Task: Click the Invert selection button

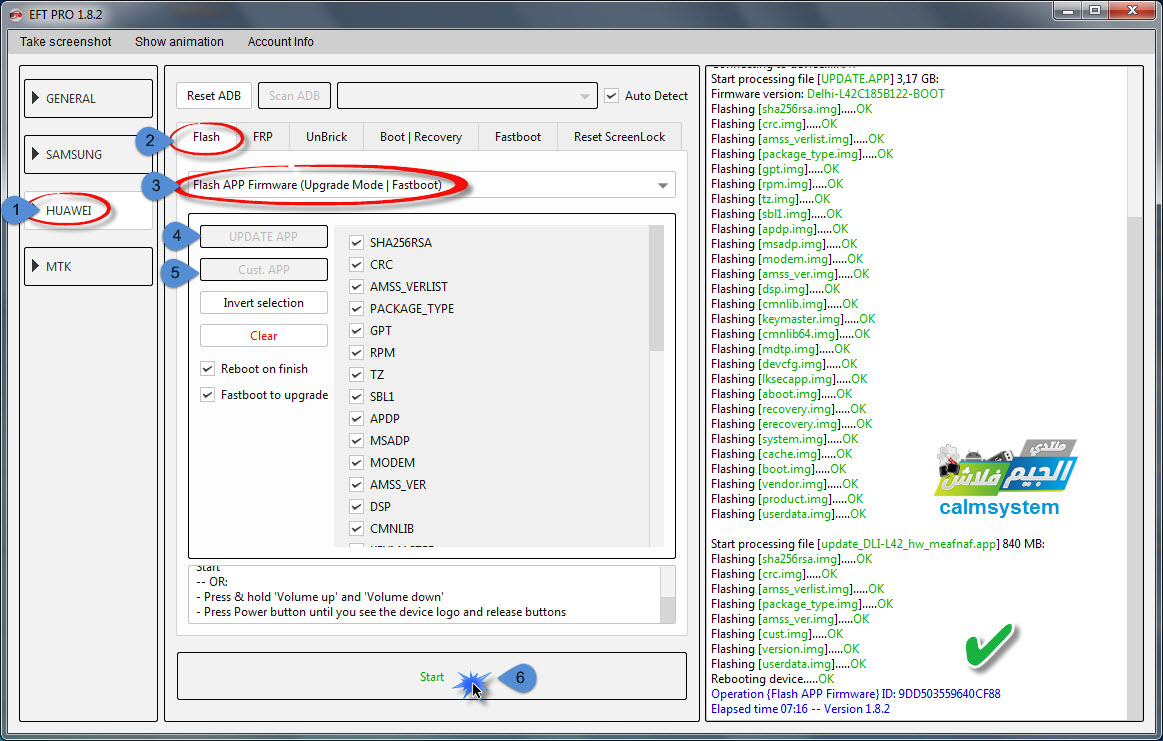Action: coord(263,303)
